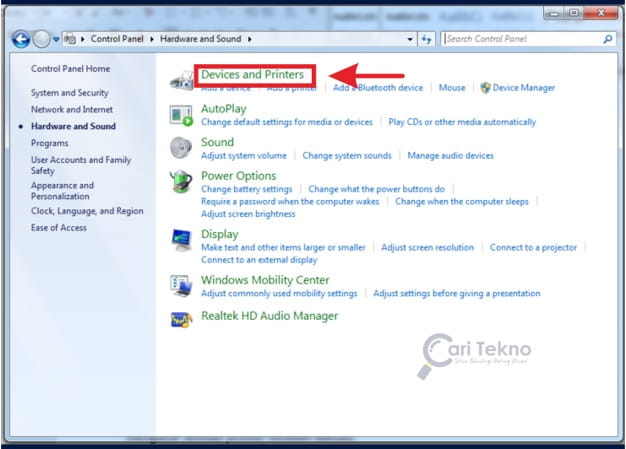The height and width of the screenshot is (449, 626).
Task: Open Device Manager link
Action: point(523,88)
